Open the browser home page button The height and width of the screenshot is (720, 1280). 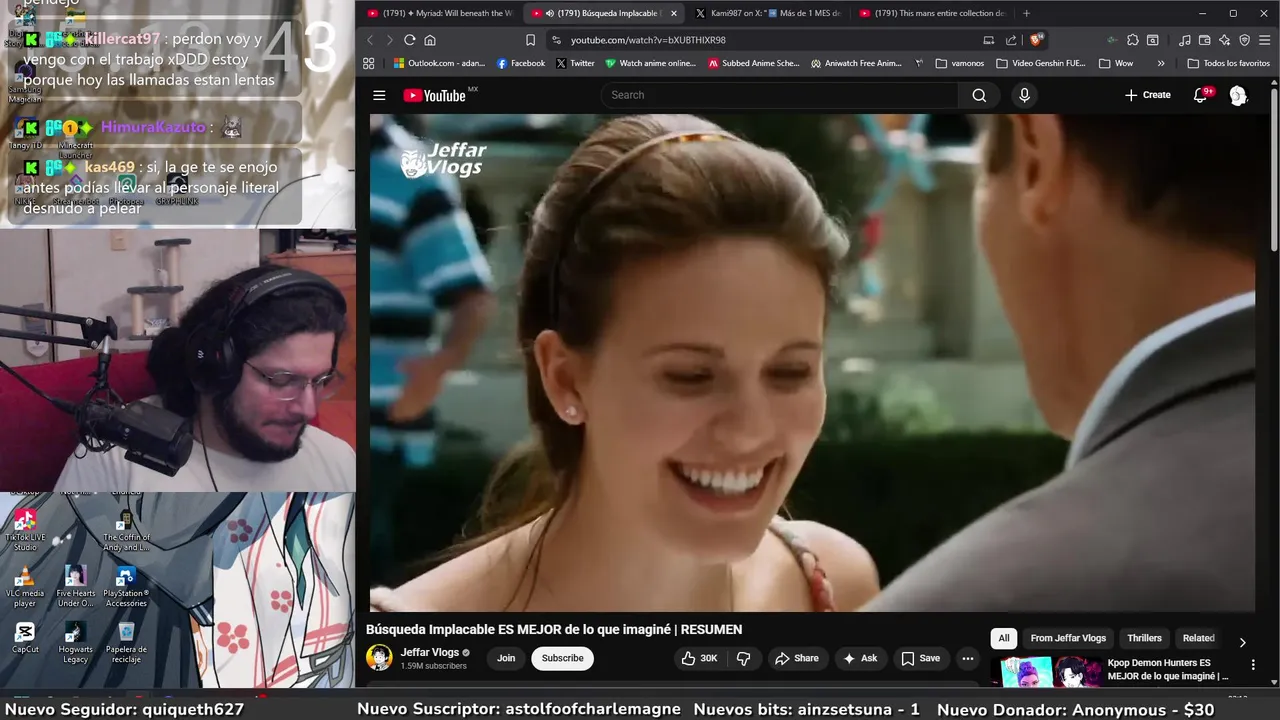430,40
